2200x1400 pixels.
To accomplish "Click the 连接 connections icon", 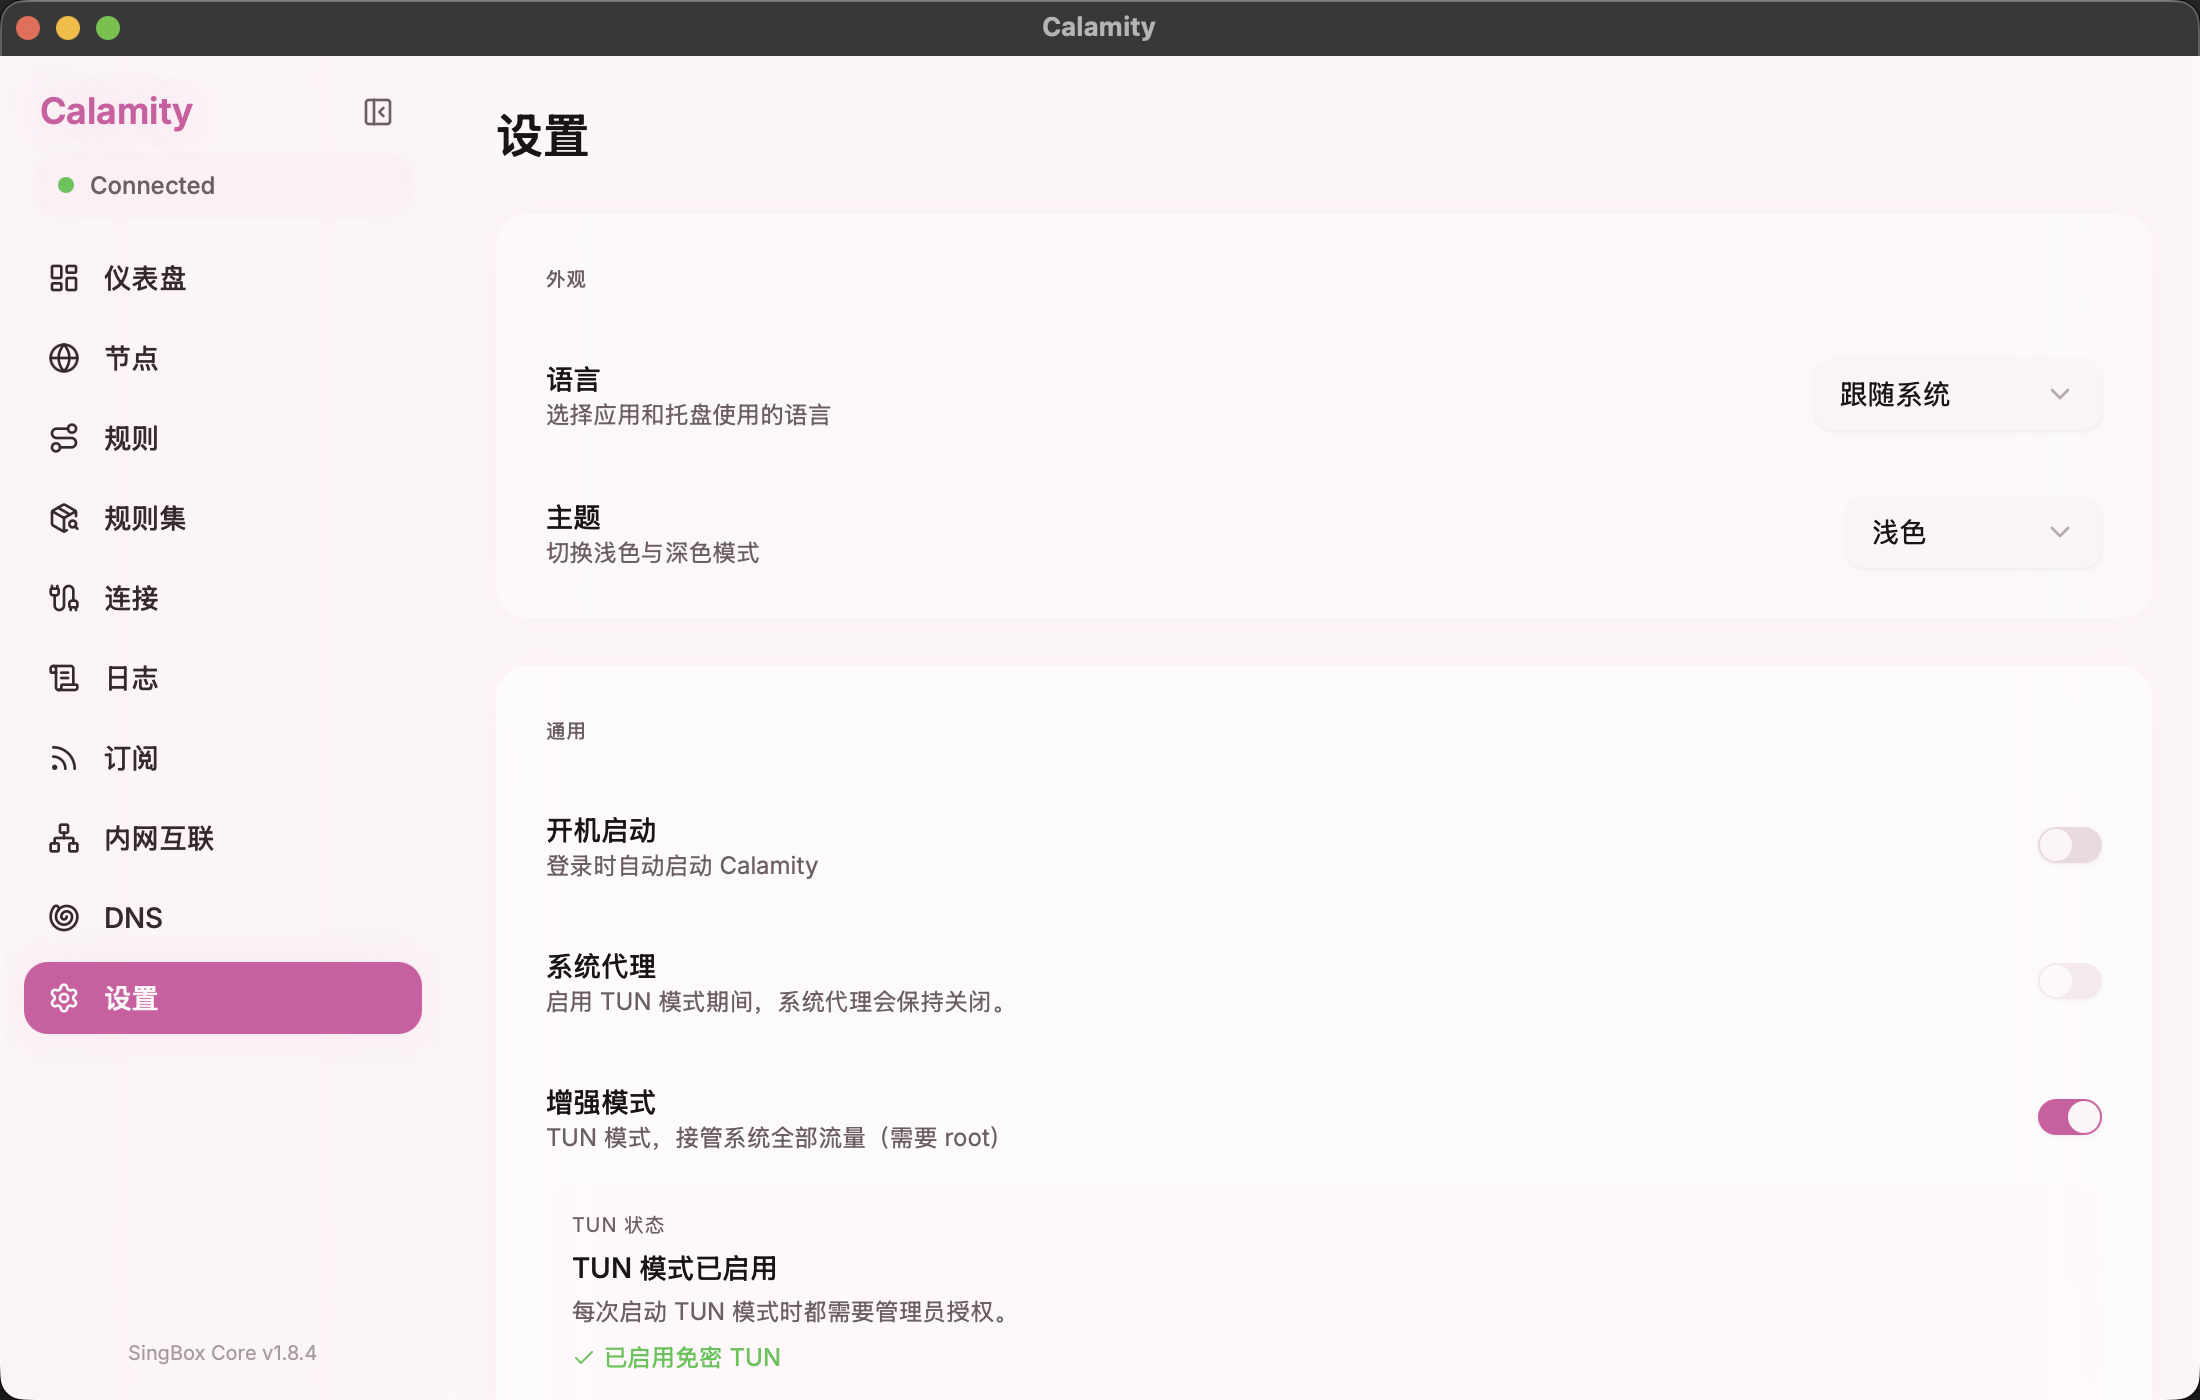I will [x=64, y=598].
